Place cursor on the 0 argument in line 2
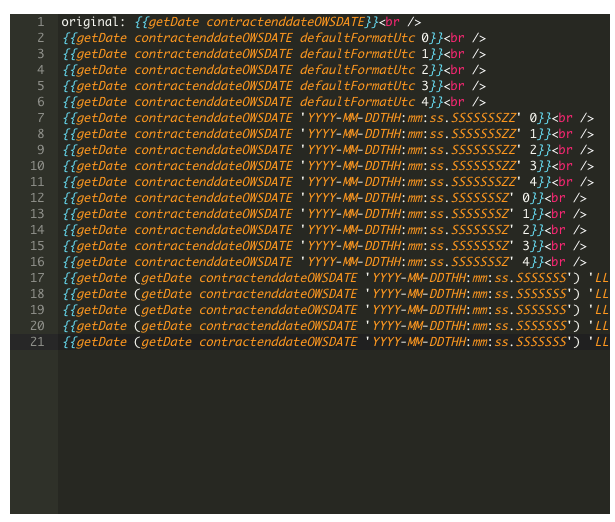Viewport: 615px width, 522px height. point(425,38)
